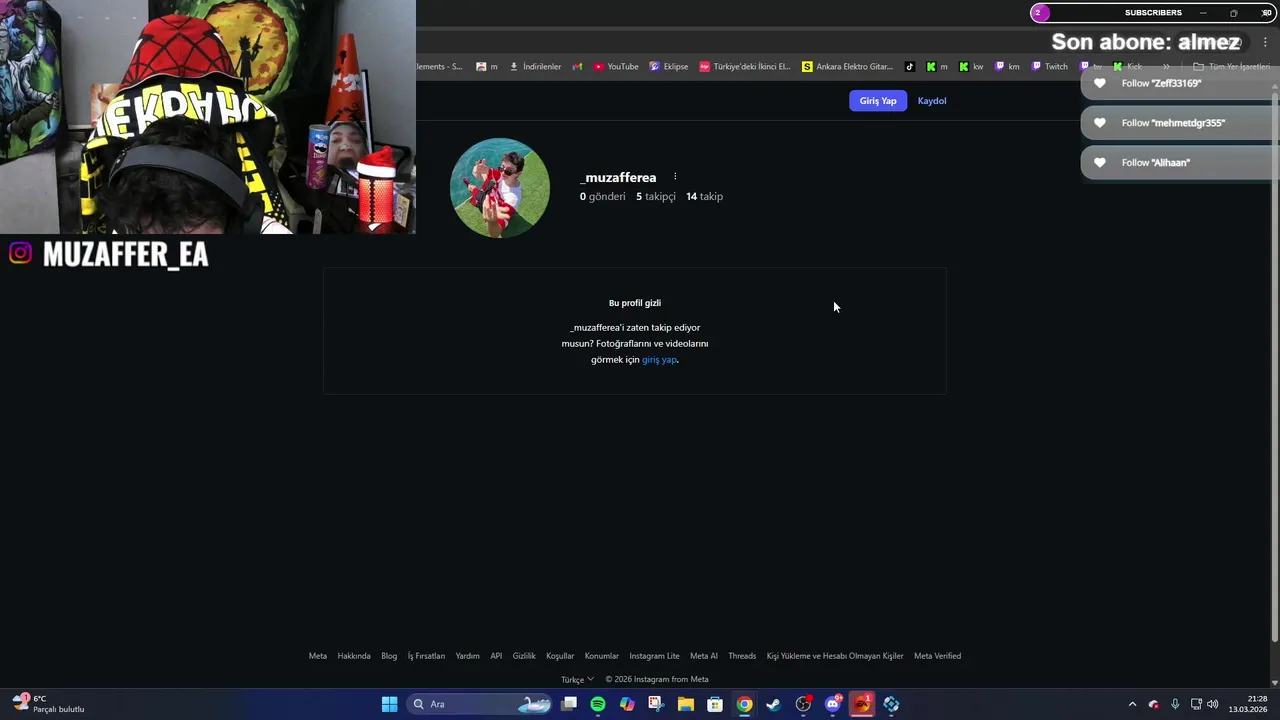Expand the Türkçe language dropdown
This screenshot has height=720, width=1280.
coord(577,679)
